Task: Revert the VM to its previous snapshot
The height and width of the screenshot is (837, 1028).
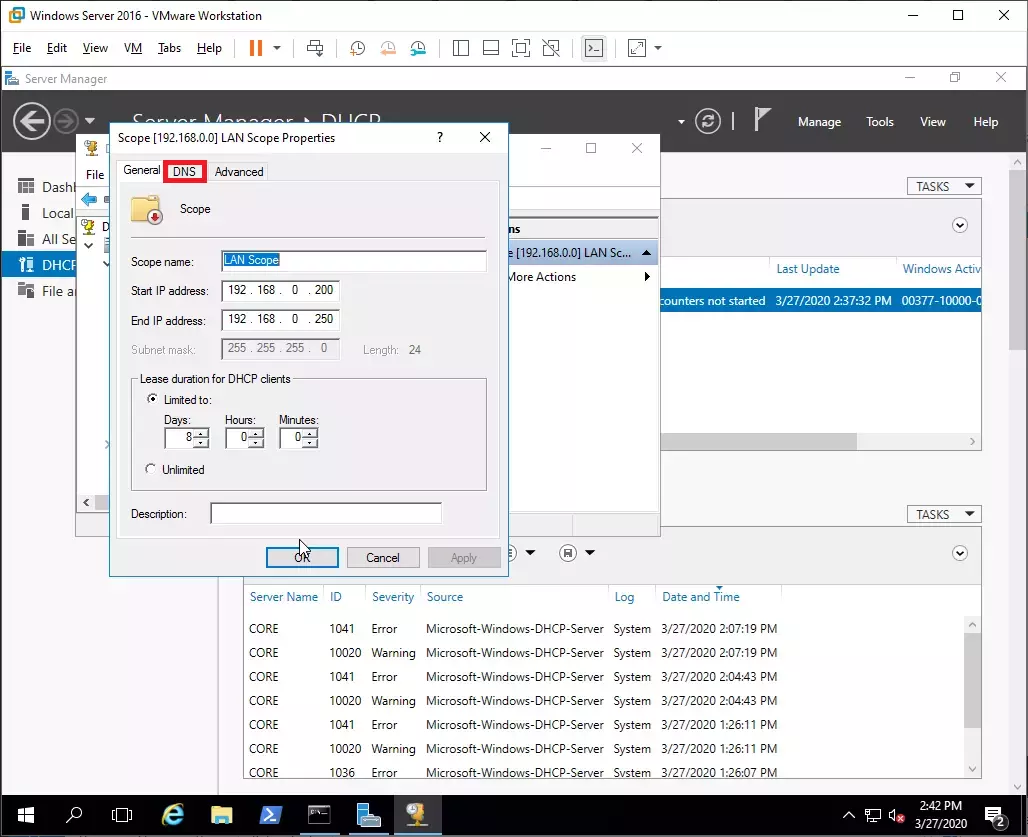Action: tap(388, 48)
